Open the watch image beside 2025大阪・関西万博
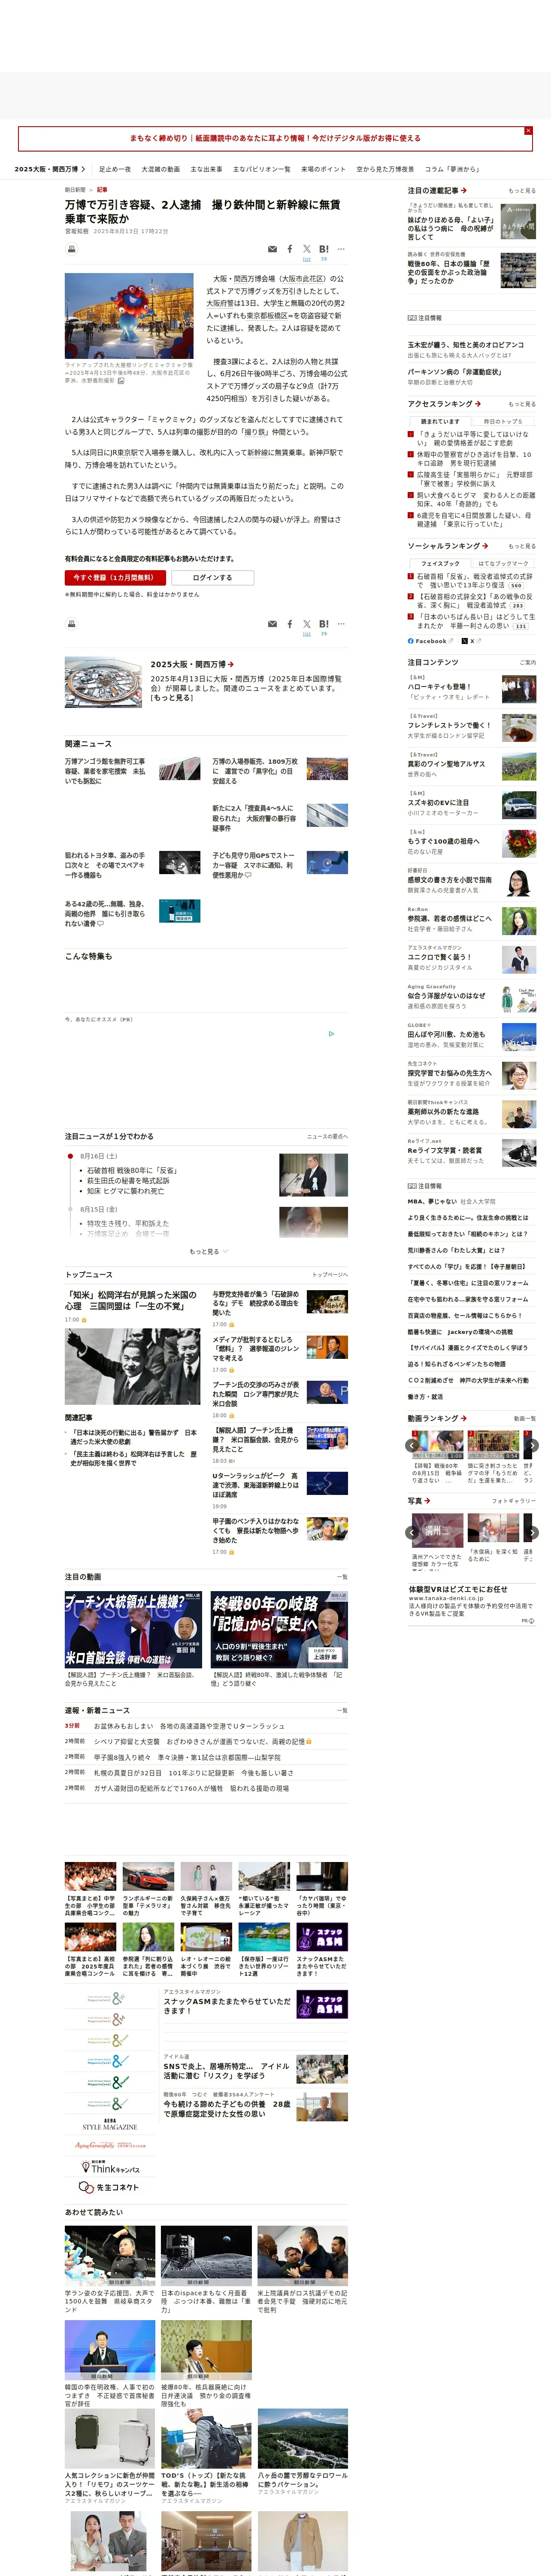551x2576 pixels. click(104, 682)
